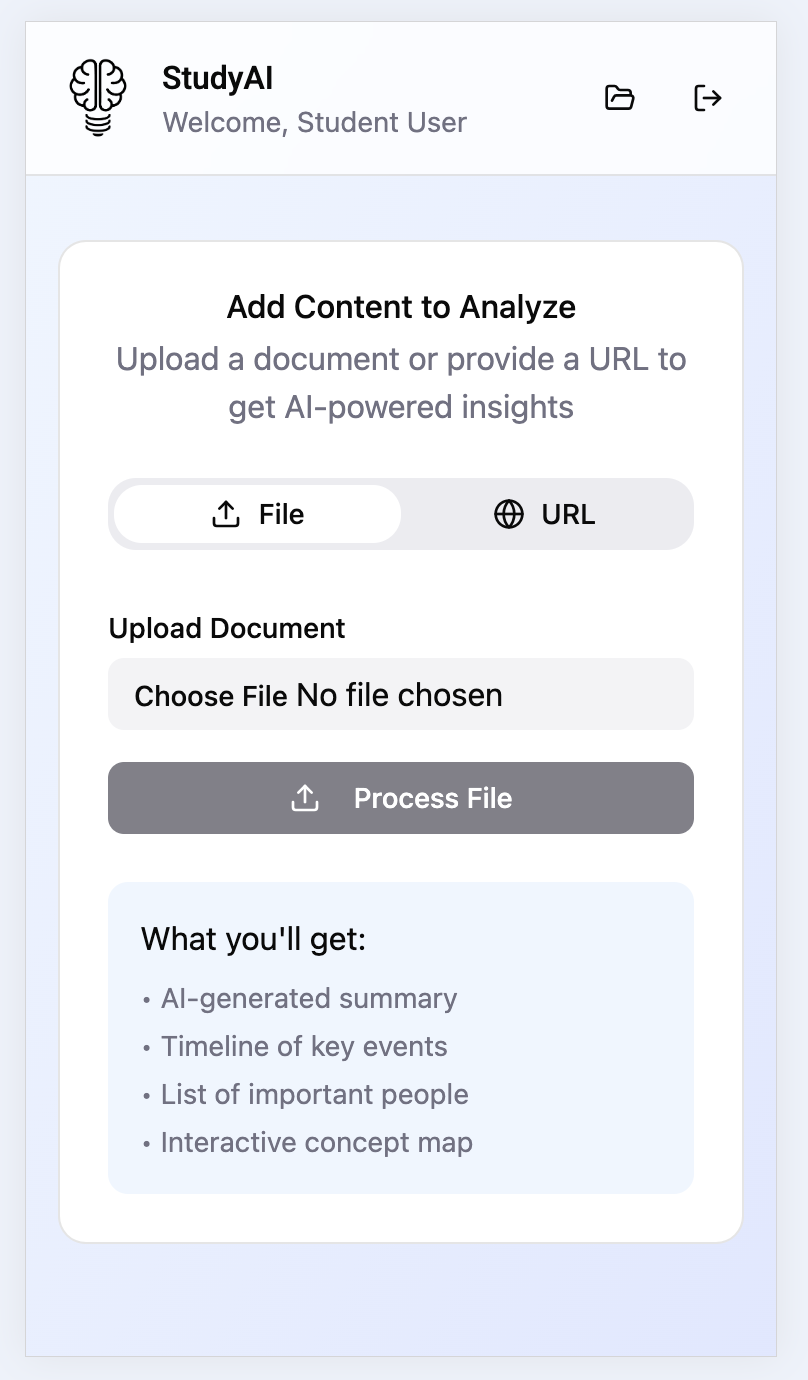The image size is (808, 1380).
Task: Click the "Add Content to Analyze" heading
Action: pos(401,307)
